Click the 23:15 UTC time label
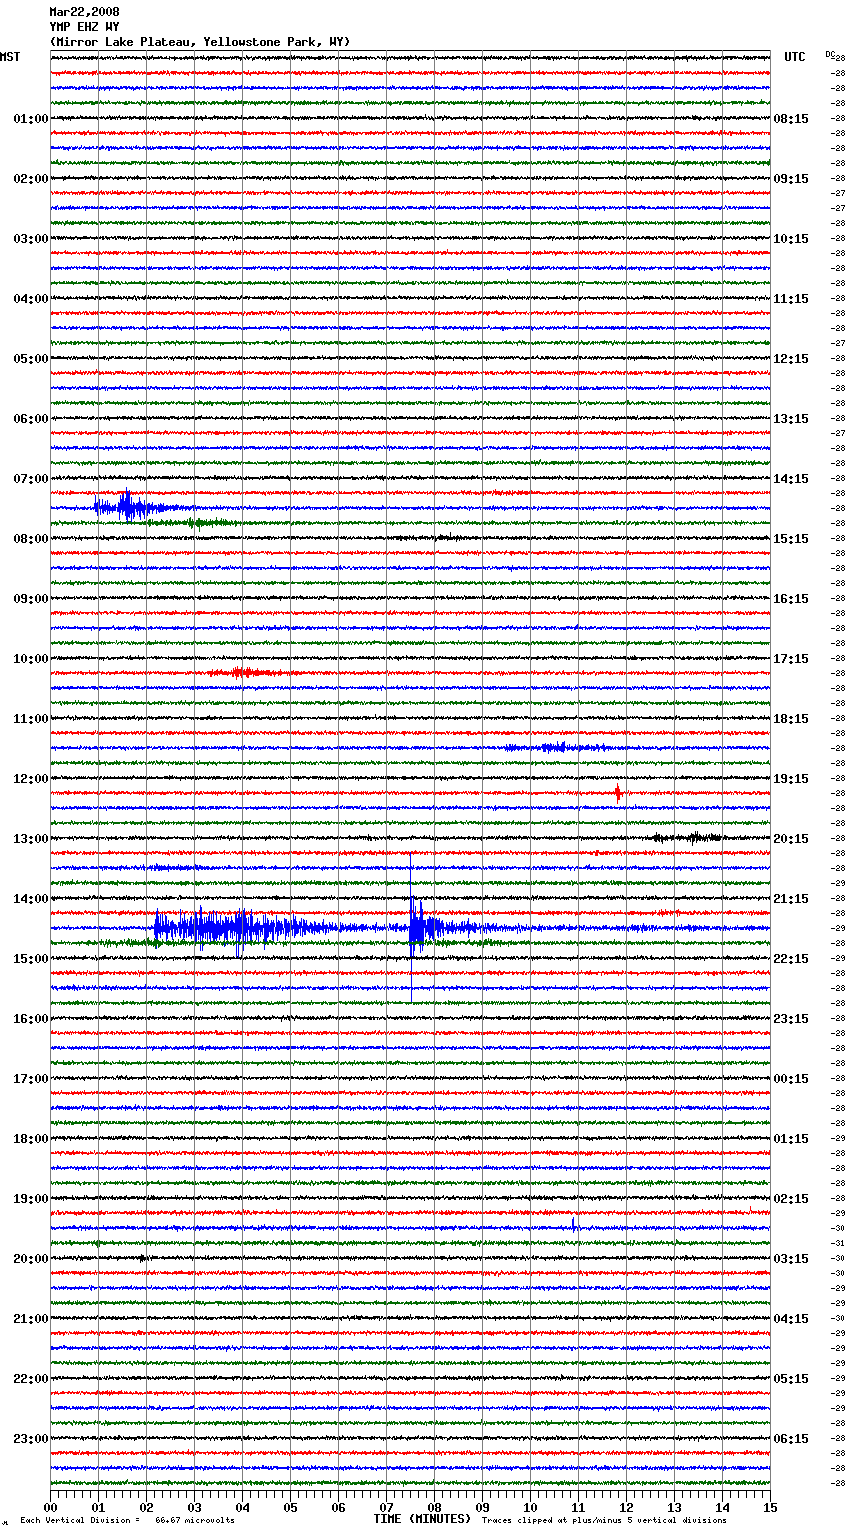The width and height of the screenshot is (850, 1534). 791,1019
